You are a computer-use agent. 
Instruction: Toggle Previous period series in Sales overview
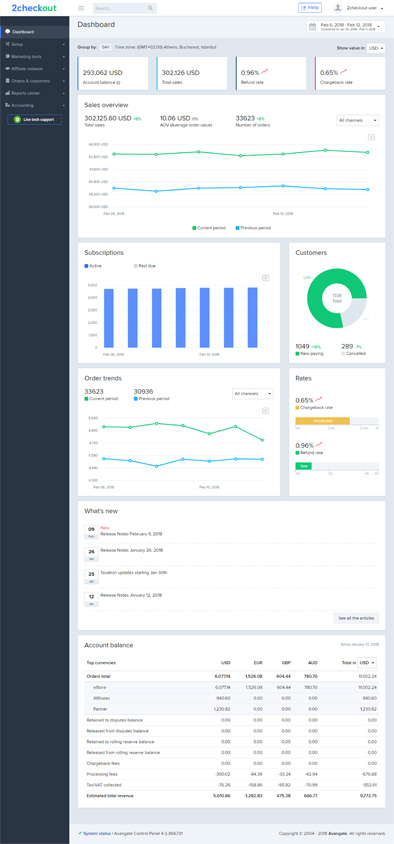pyautogui.click(x=253, y=228)
